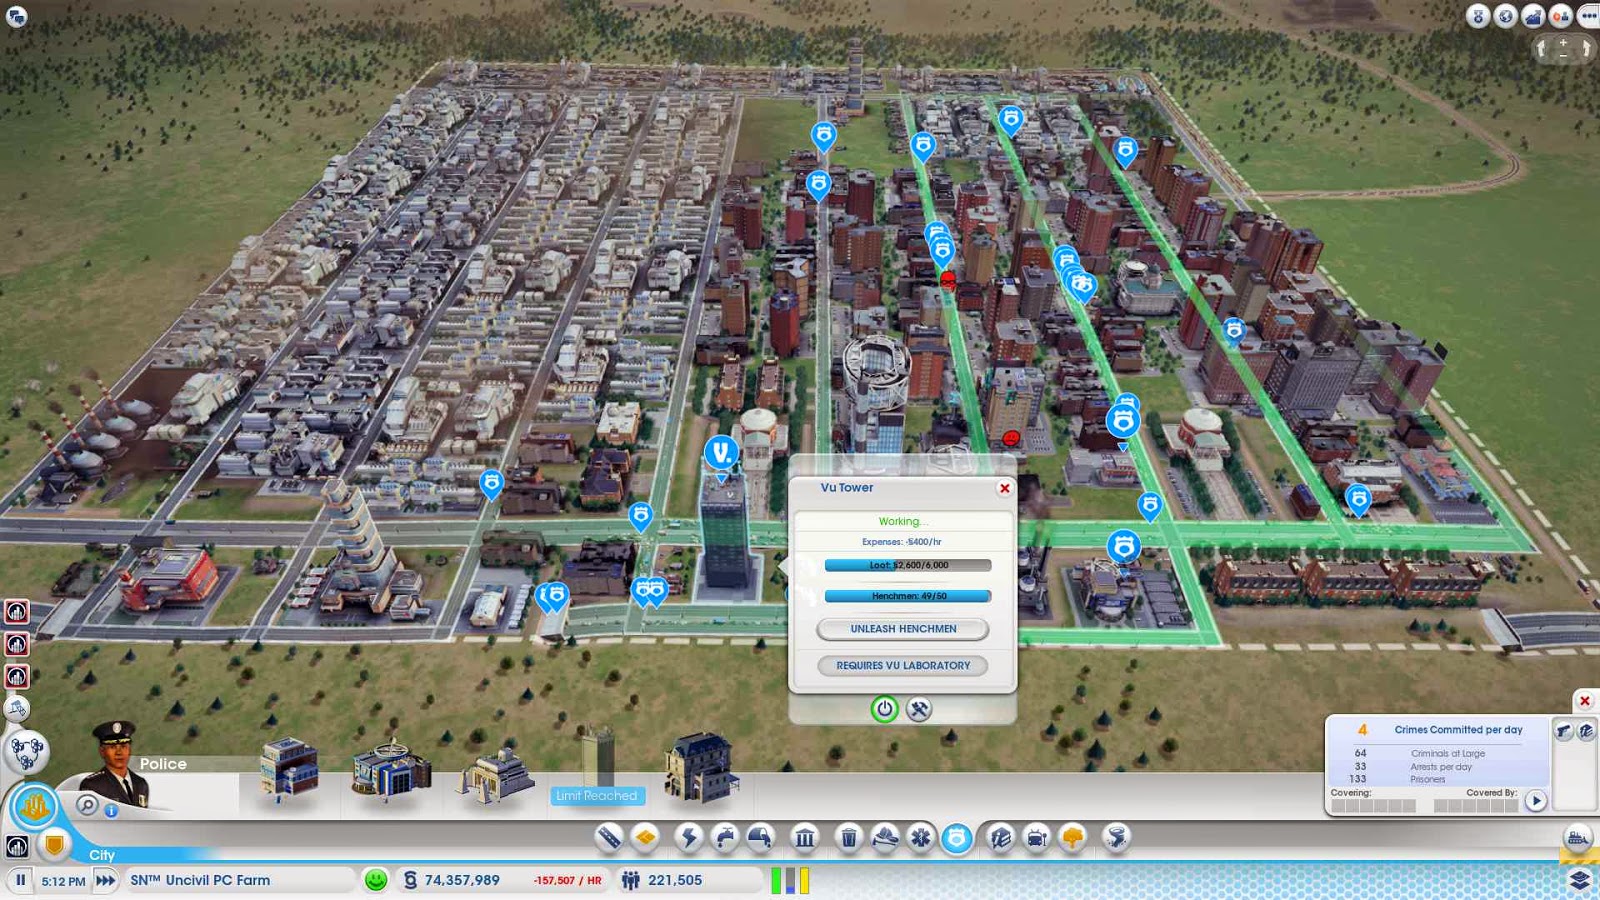This screenshot has height=900, width=1600.
Task: Open the Vu Tower edit tools icon
Action: pos(918,709)
